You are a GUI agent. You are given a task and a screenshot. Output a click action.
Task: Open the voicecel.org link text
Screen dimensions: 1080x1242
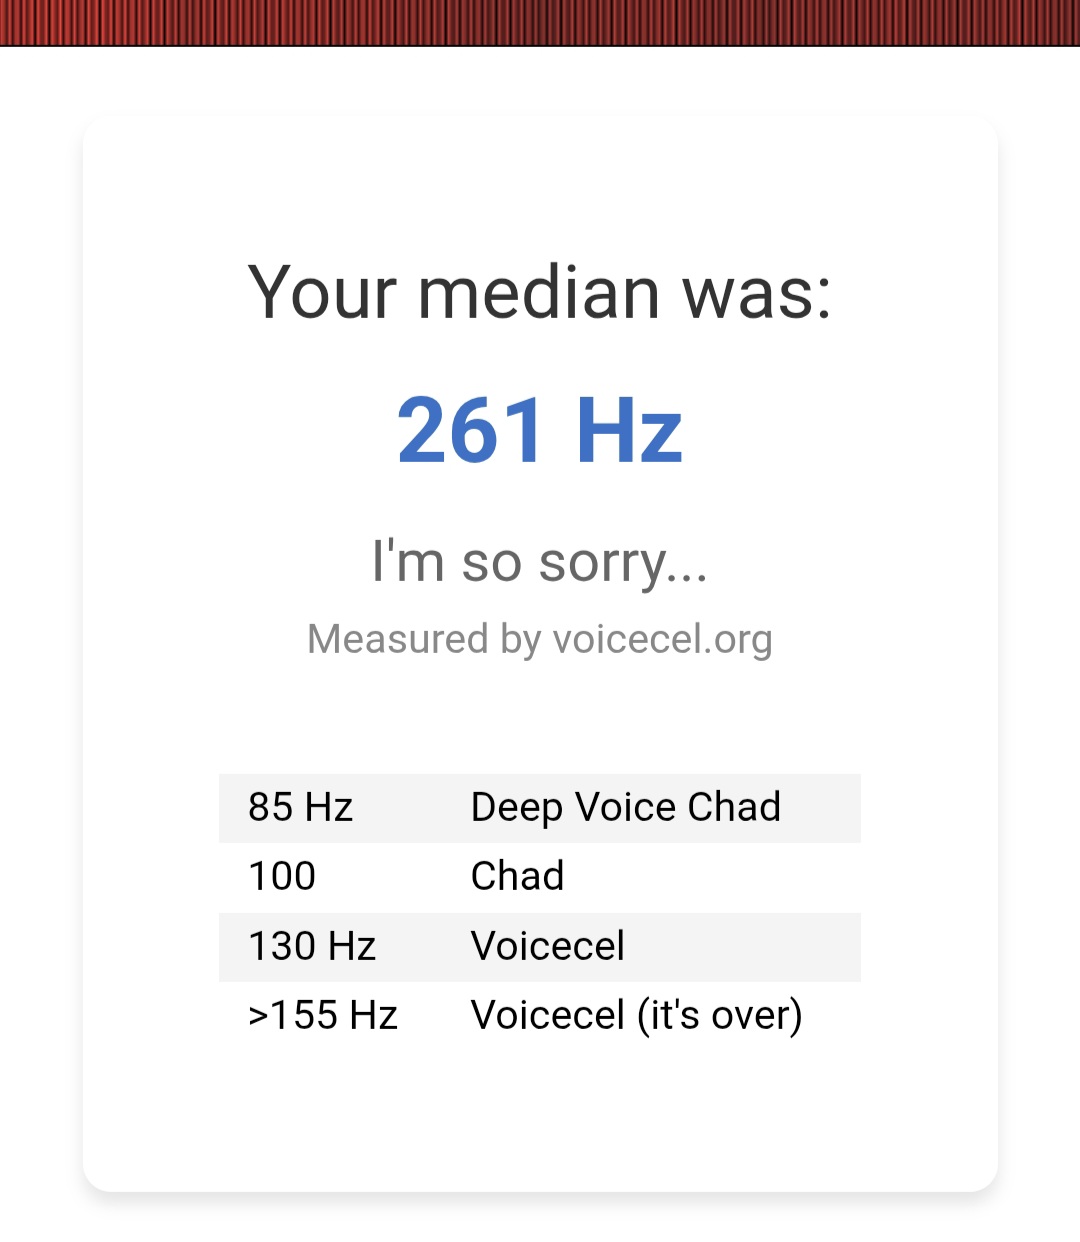pyautogui.click(x=662, y=639)
